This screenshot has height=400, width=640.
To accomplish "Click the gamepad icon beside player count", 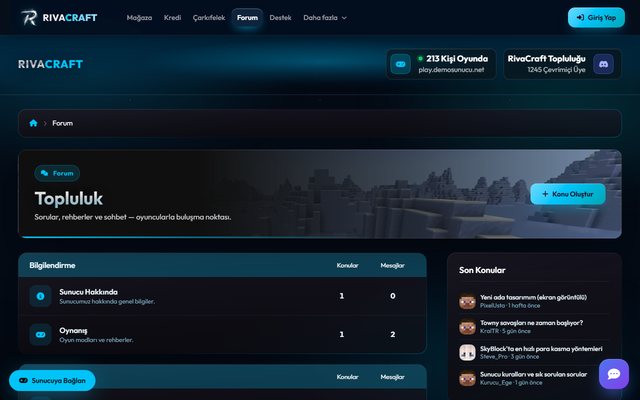I will (400, 64).
